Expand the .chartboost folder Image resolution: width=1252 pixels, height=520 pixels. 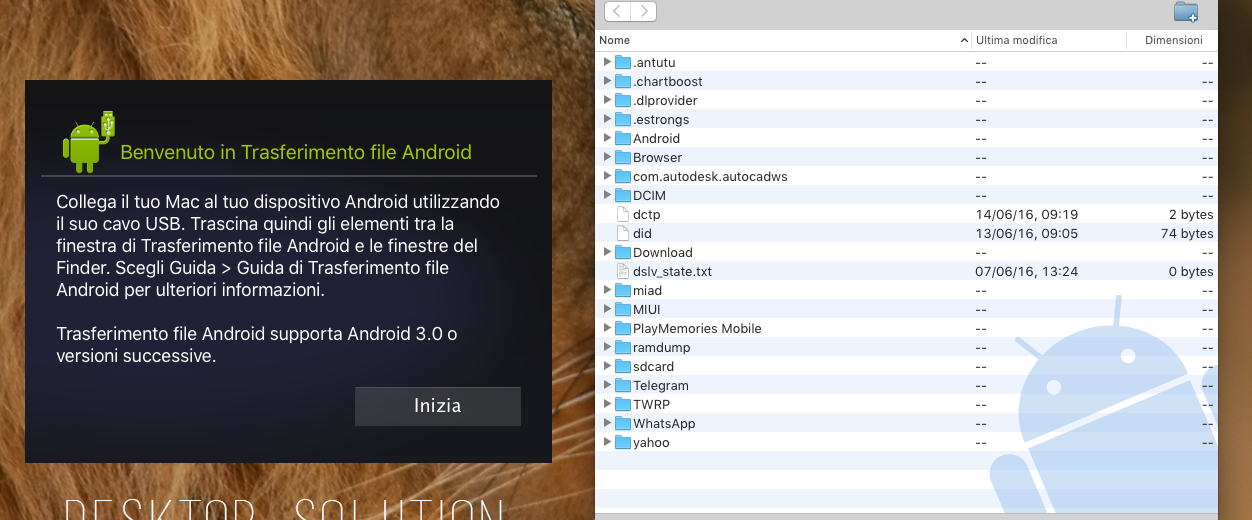click(607, 81)
